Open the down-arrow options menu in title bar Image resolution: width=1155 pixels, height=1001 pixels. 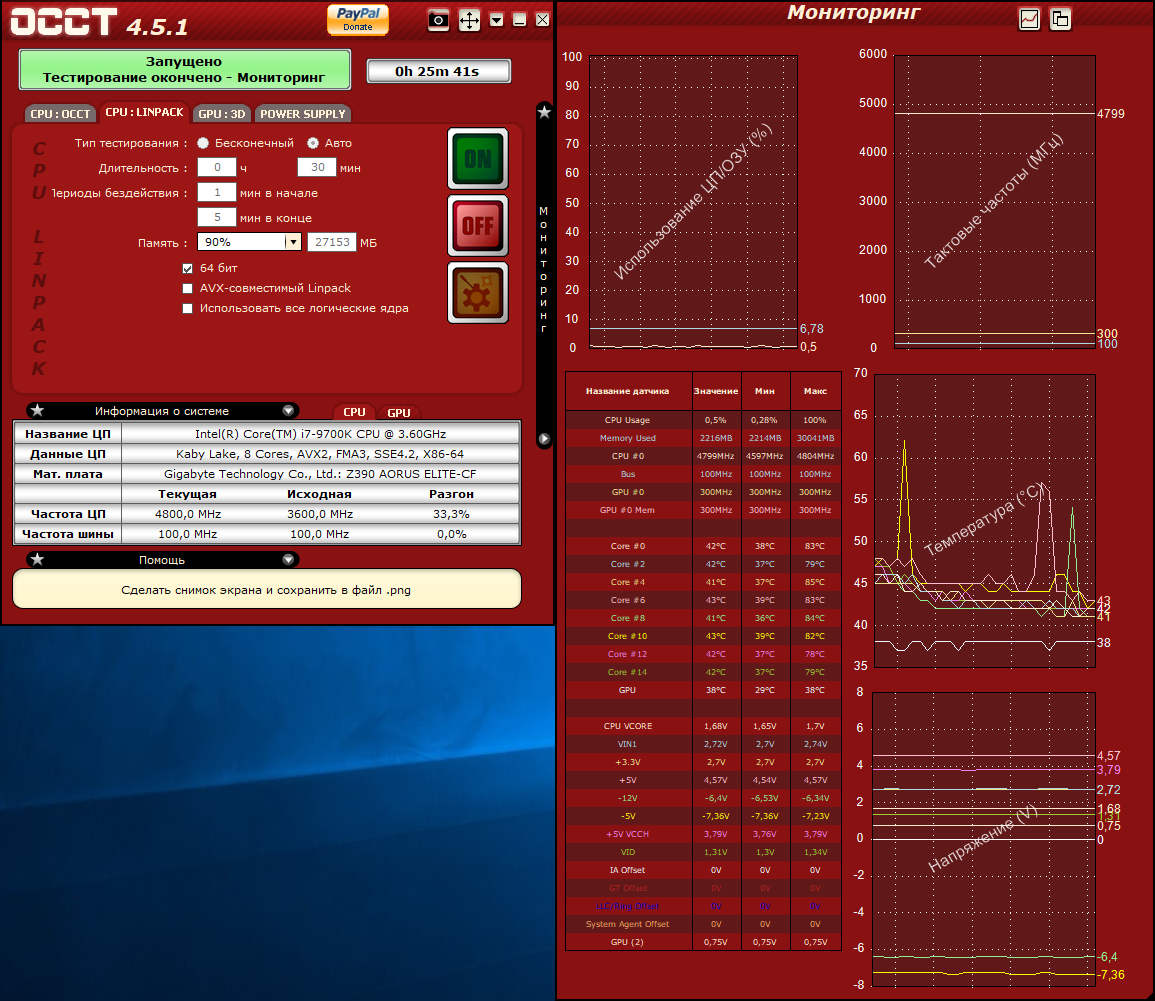tap(497, 20)
